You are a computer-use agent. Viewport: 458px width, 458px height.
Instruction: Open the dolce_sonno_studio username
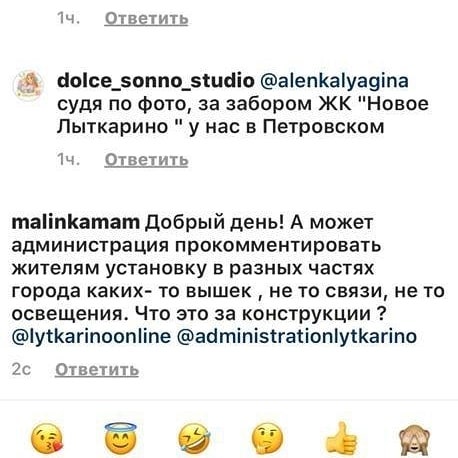point(156,81)
